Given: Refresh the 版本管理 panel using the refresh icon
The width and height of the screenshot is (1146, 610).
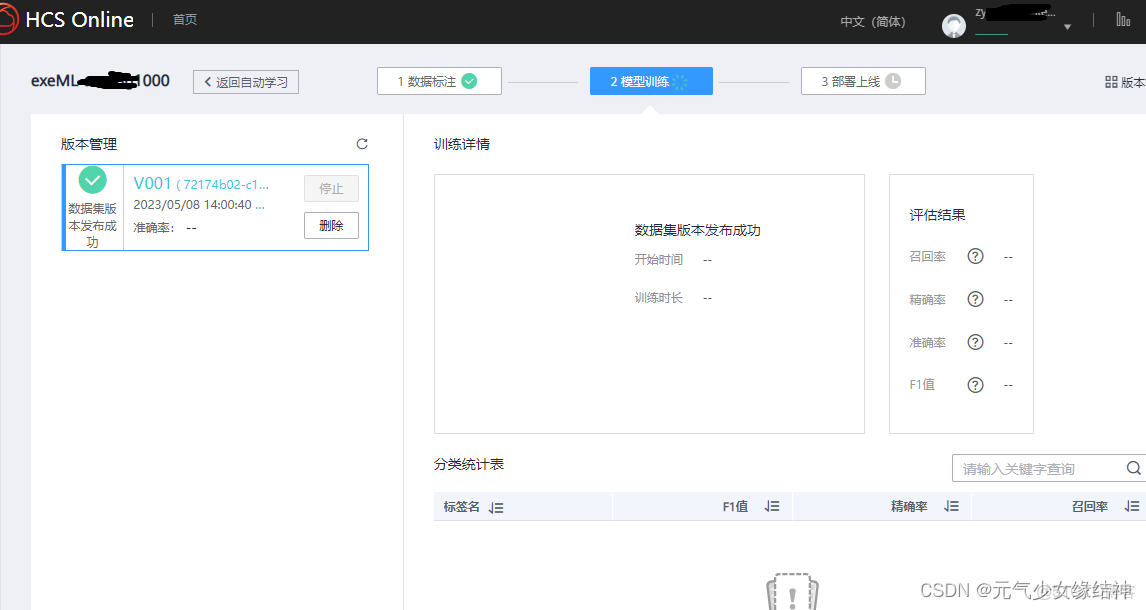Looking at the screenshot, I should (362, 143).
